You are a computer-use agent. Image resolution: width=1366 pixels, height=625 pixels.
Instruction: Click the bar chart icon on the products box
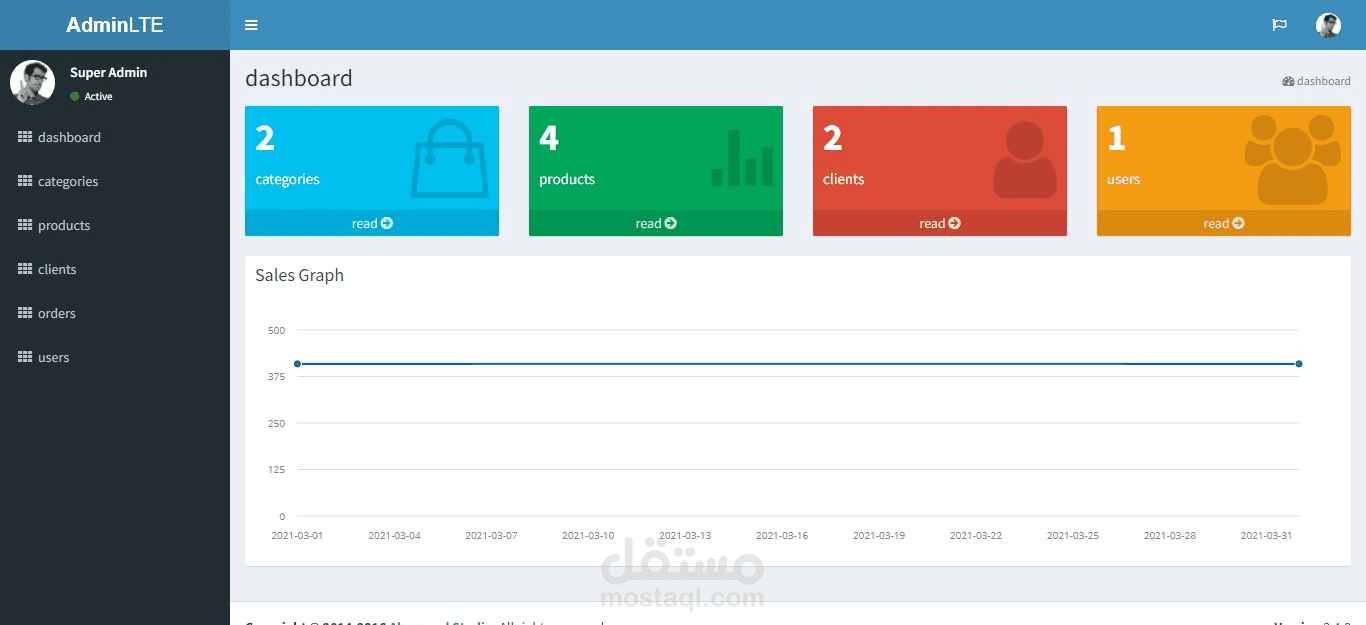[740, 160]
